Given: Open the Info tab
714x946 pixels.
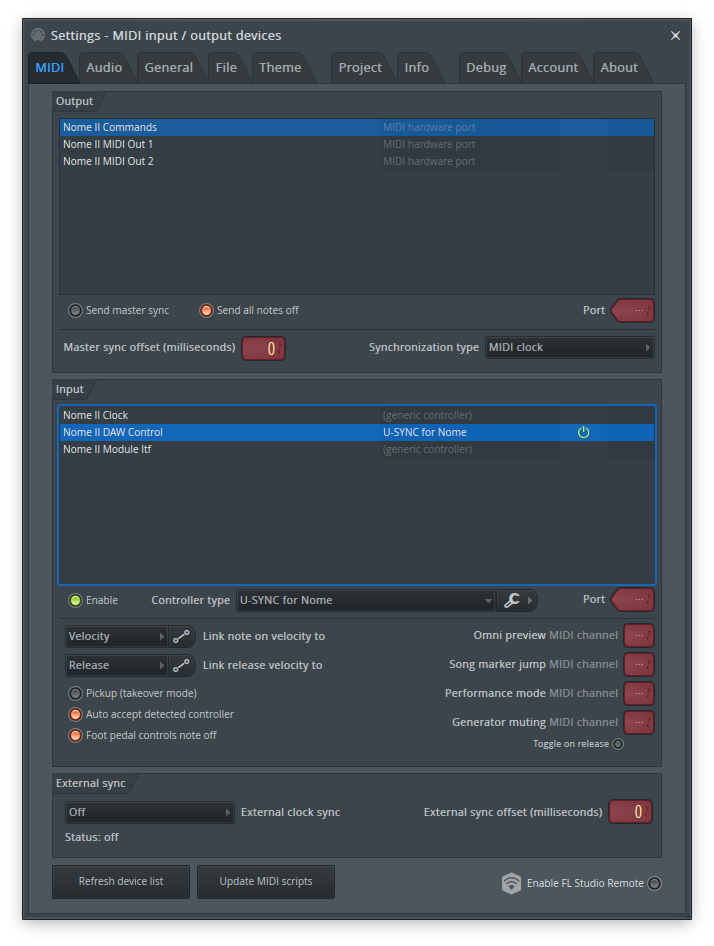Looking at the screenshot, I should 416,68.
